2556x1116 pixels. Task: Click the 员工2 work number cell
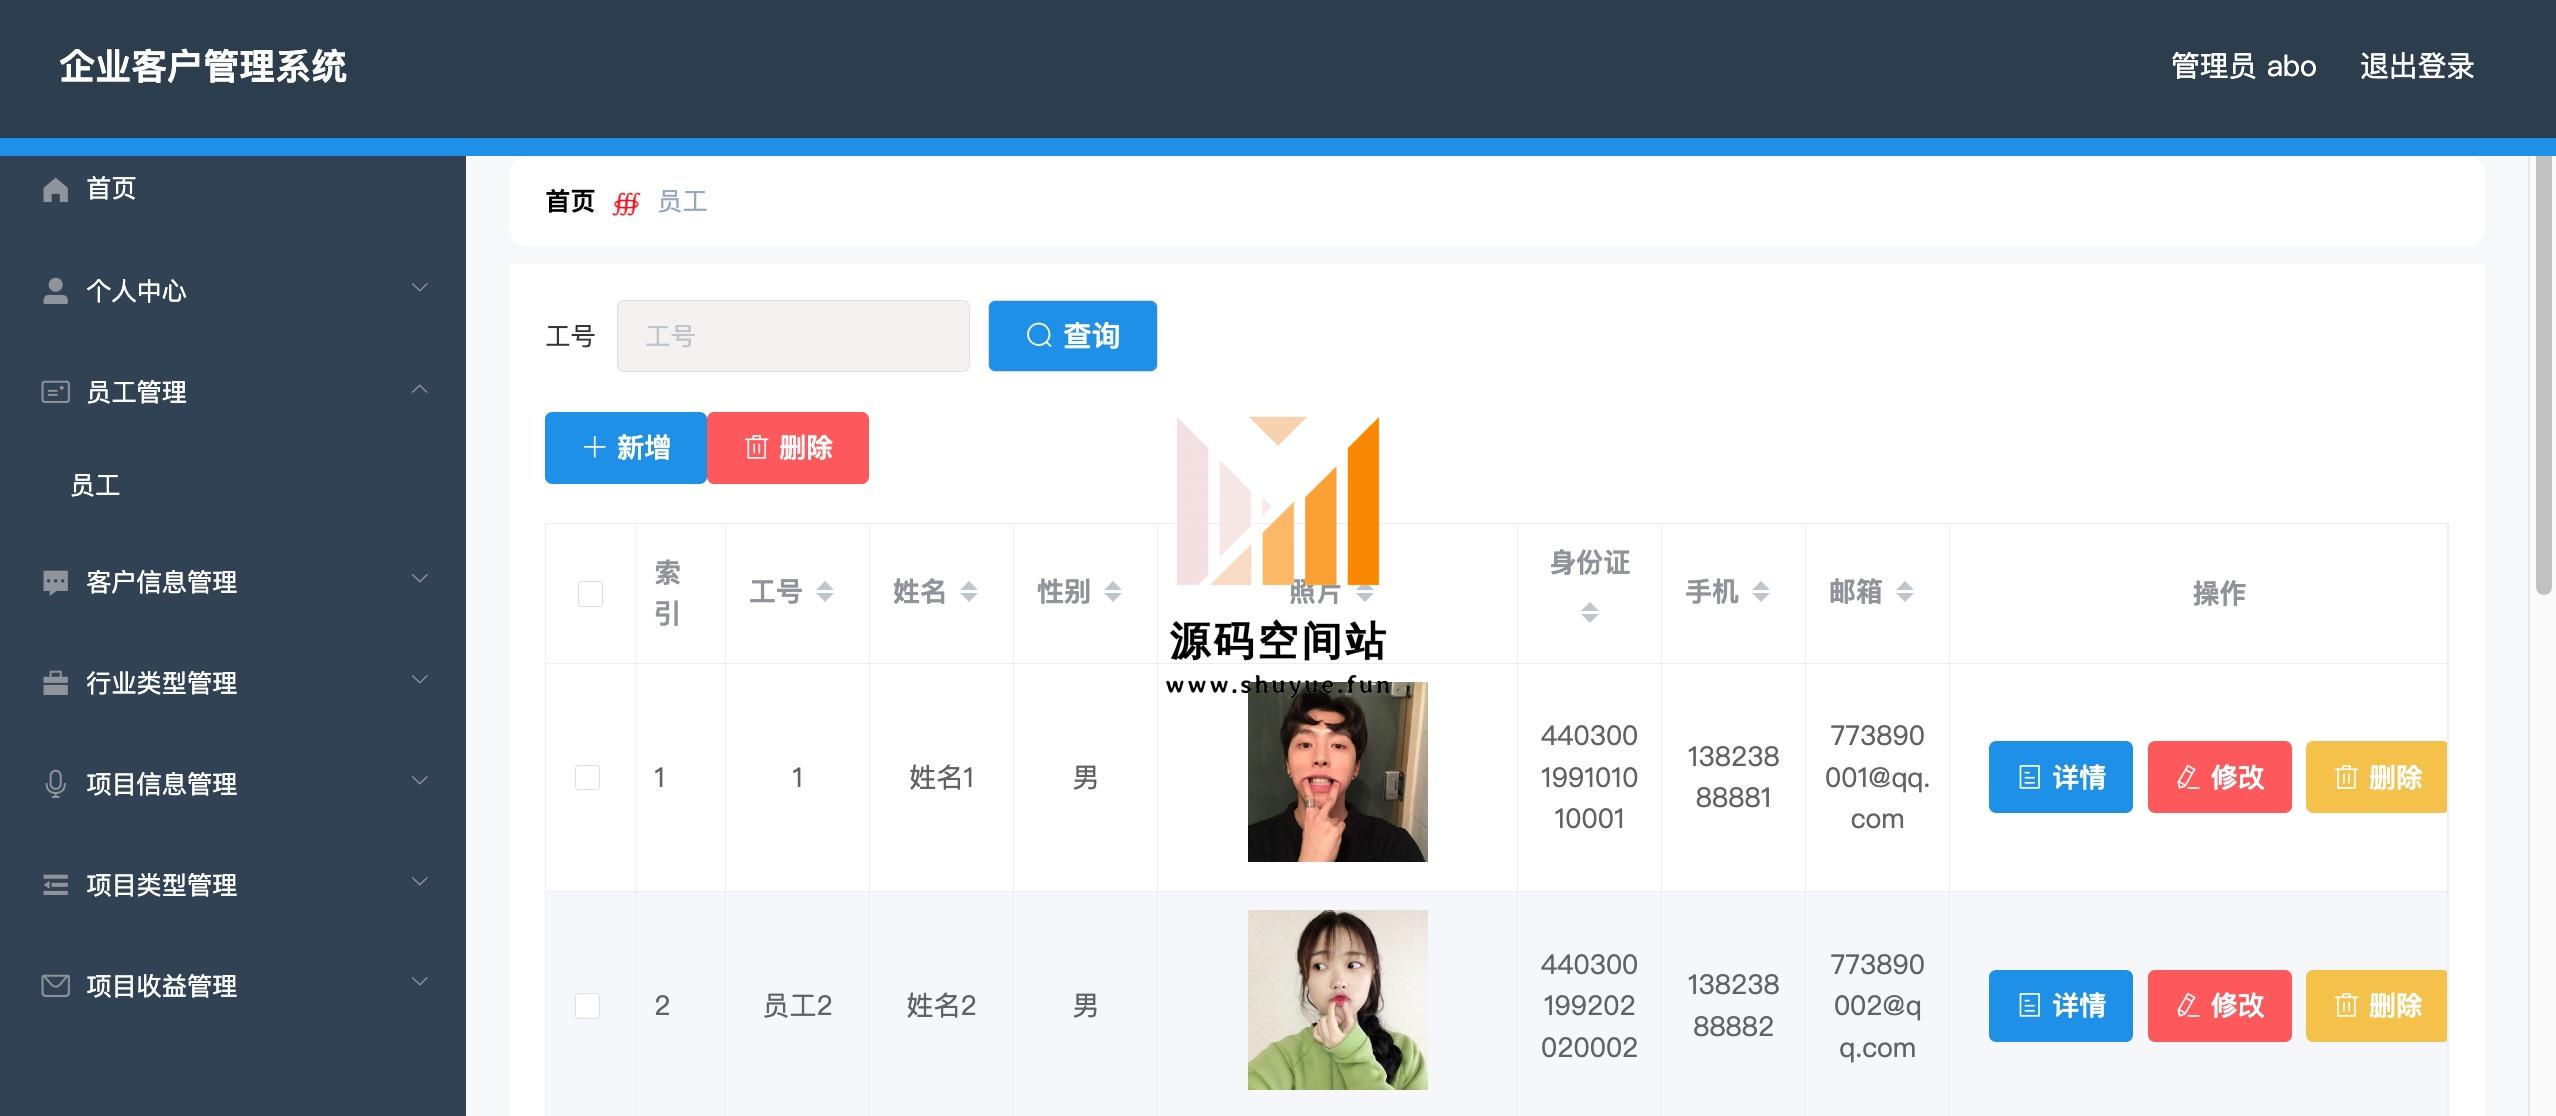[797, 1005]
